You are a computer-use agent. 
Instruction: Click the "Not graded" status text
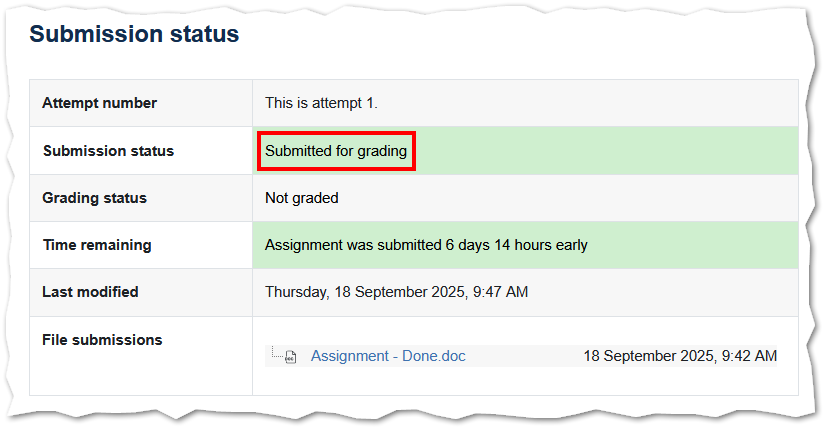tap(302, 198)
